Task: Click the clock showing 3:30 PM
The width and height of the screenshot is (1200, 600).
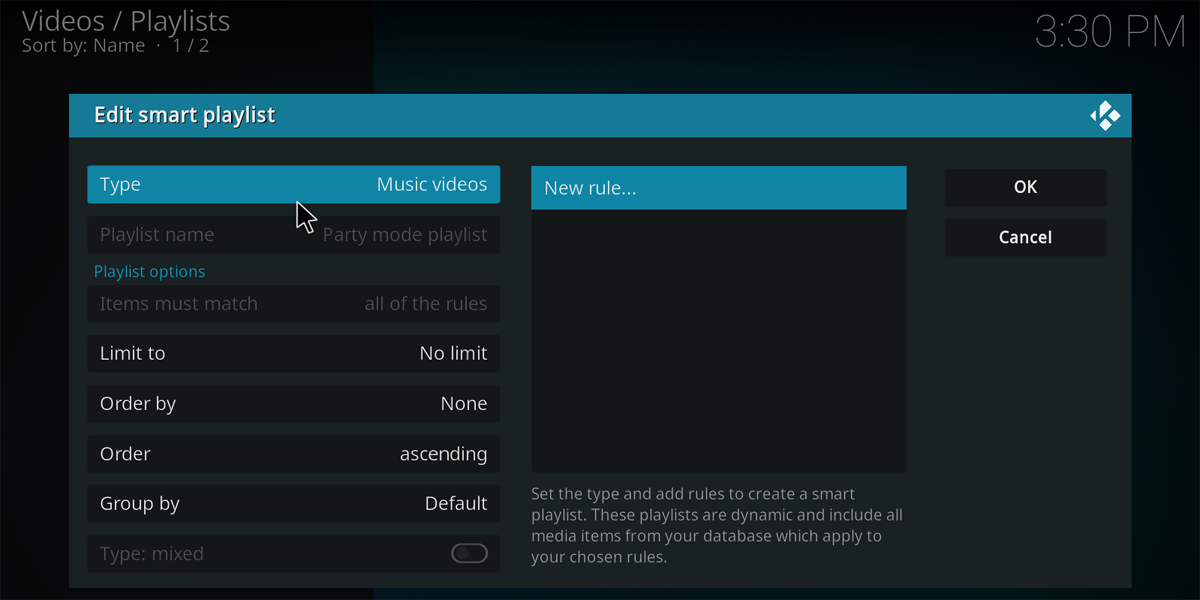Action: 1110,31
